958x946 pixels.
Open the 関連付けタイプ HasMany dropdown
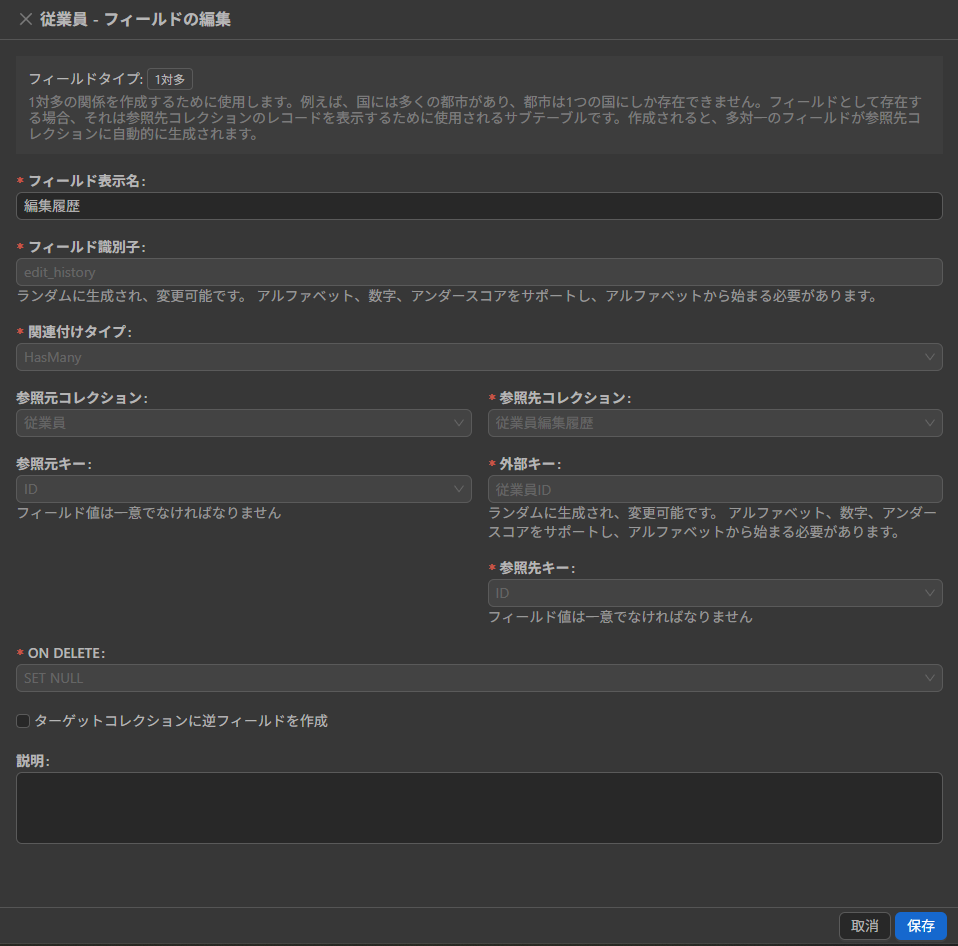click(x=479, y=357)
